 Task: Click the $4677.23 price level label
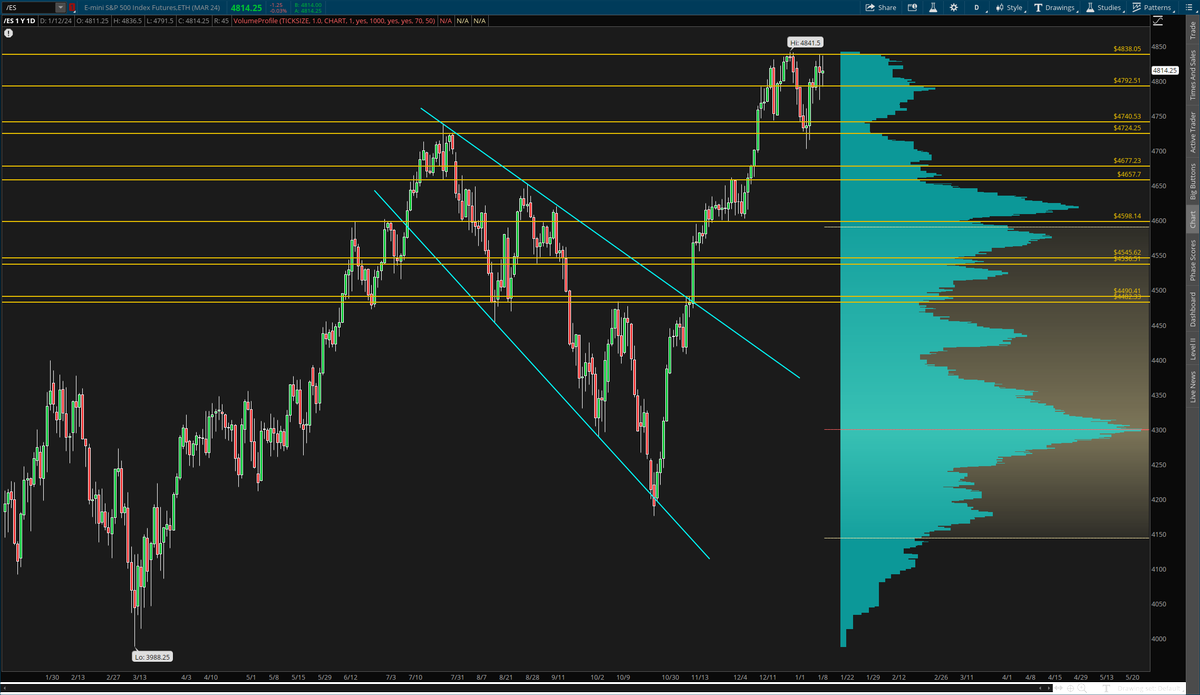1127,160
